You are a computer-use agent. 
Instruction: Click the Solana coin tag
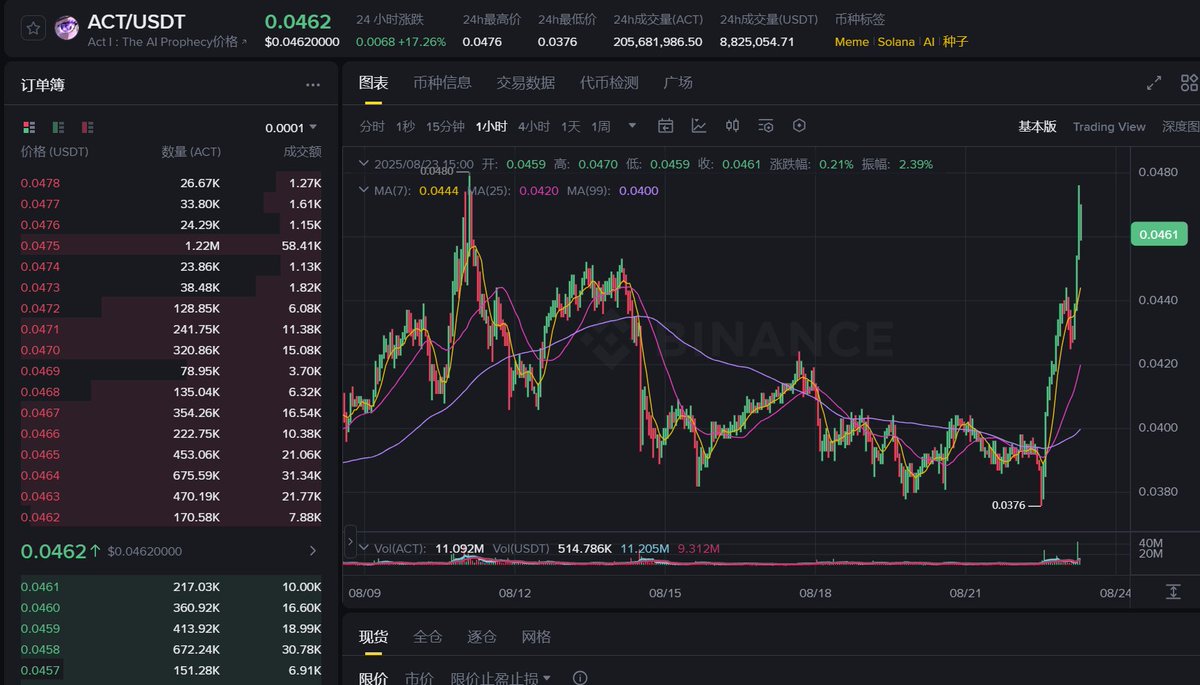[x=896, y=42]
